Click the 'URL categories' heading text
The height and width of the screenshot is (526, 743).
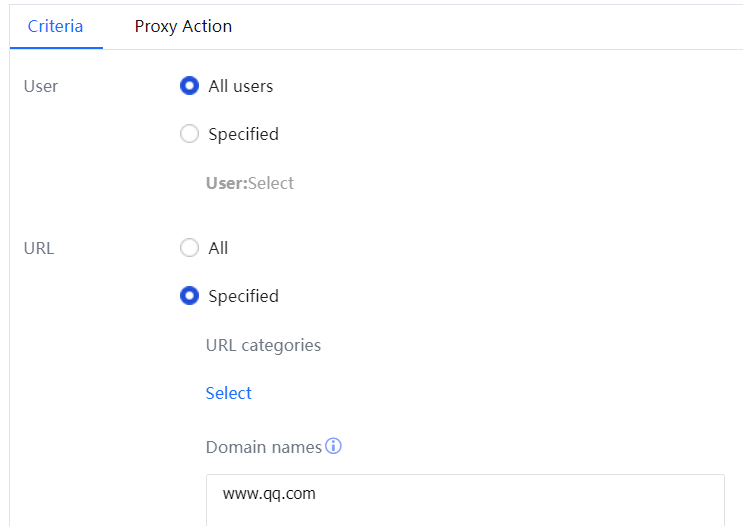pyautogui.click(x=263, y=345)
